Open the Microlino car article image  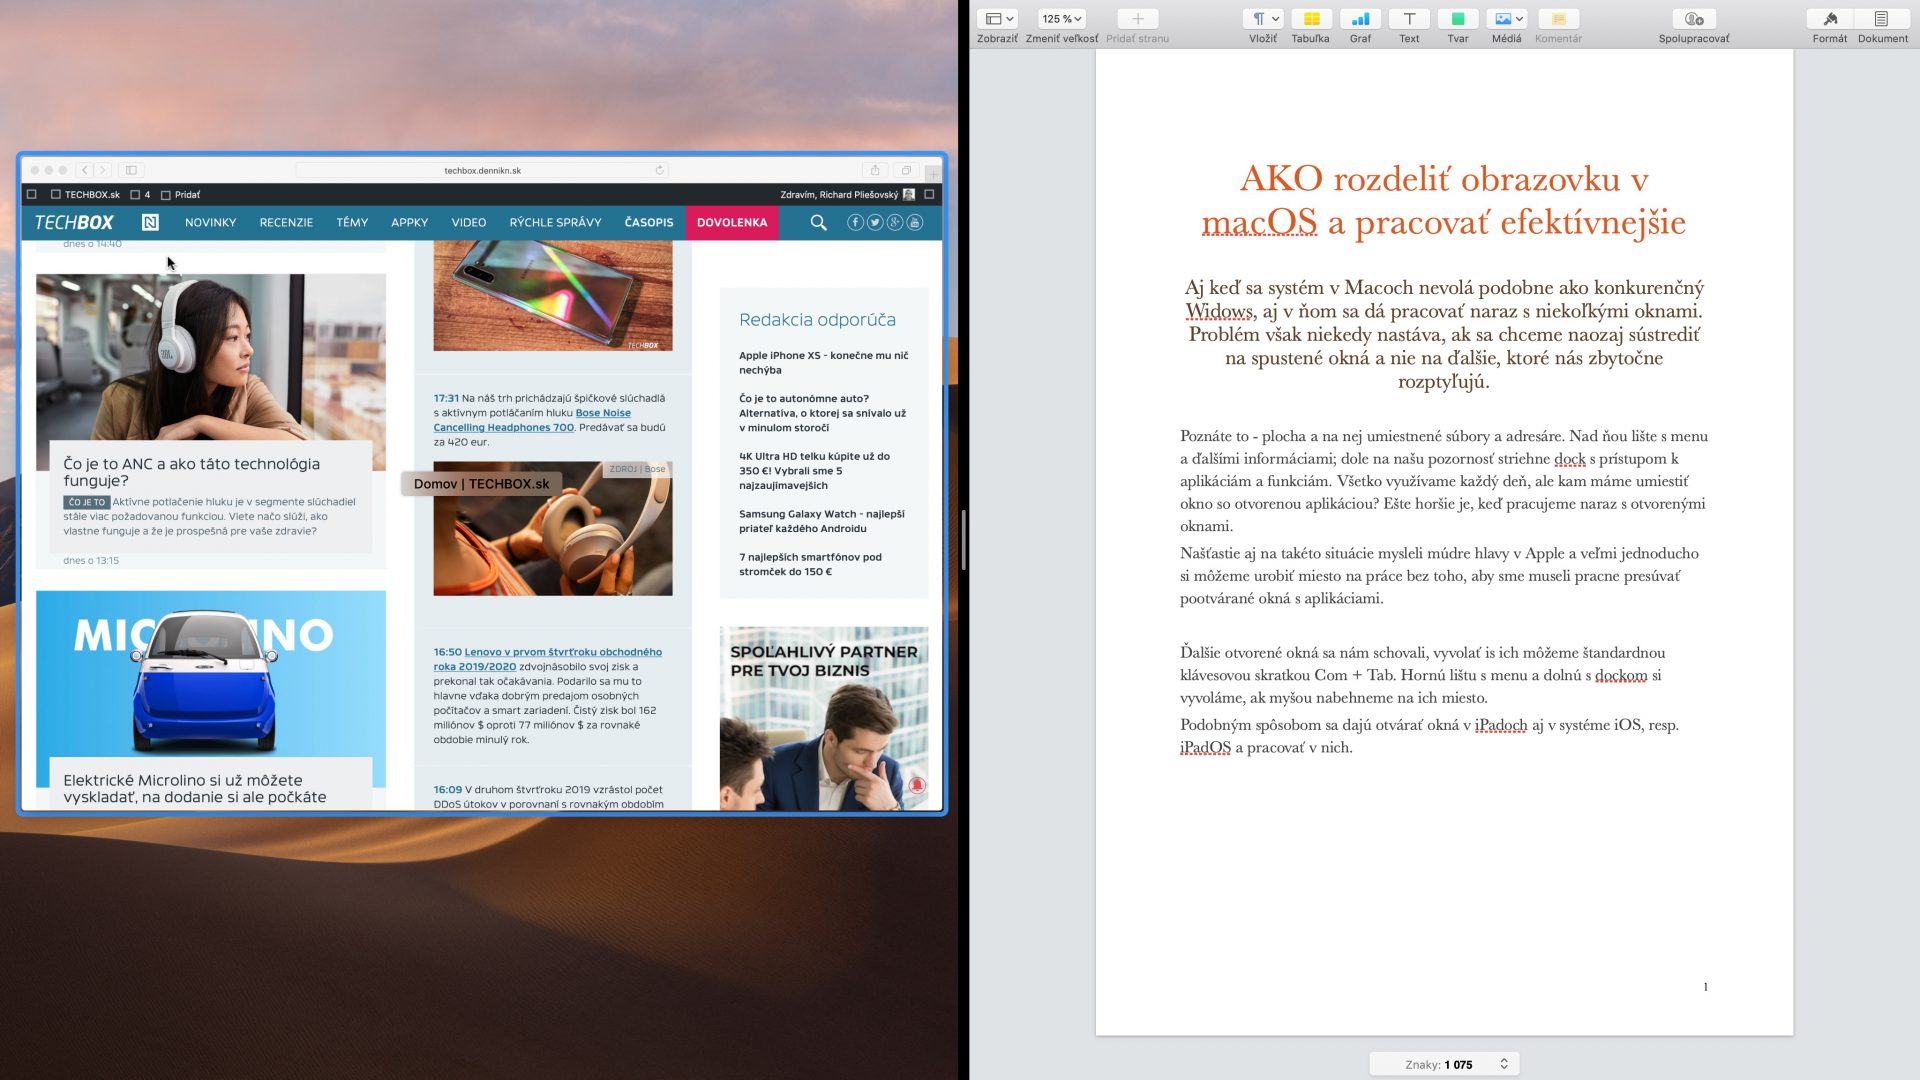pyautogui.click(x=210, y=673)
